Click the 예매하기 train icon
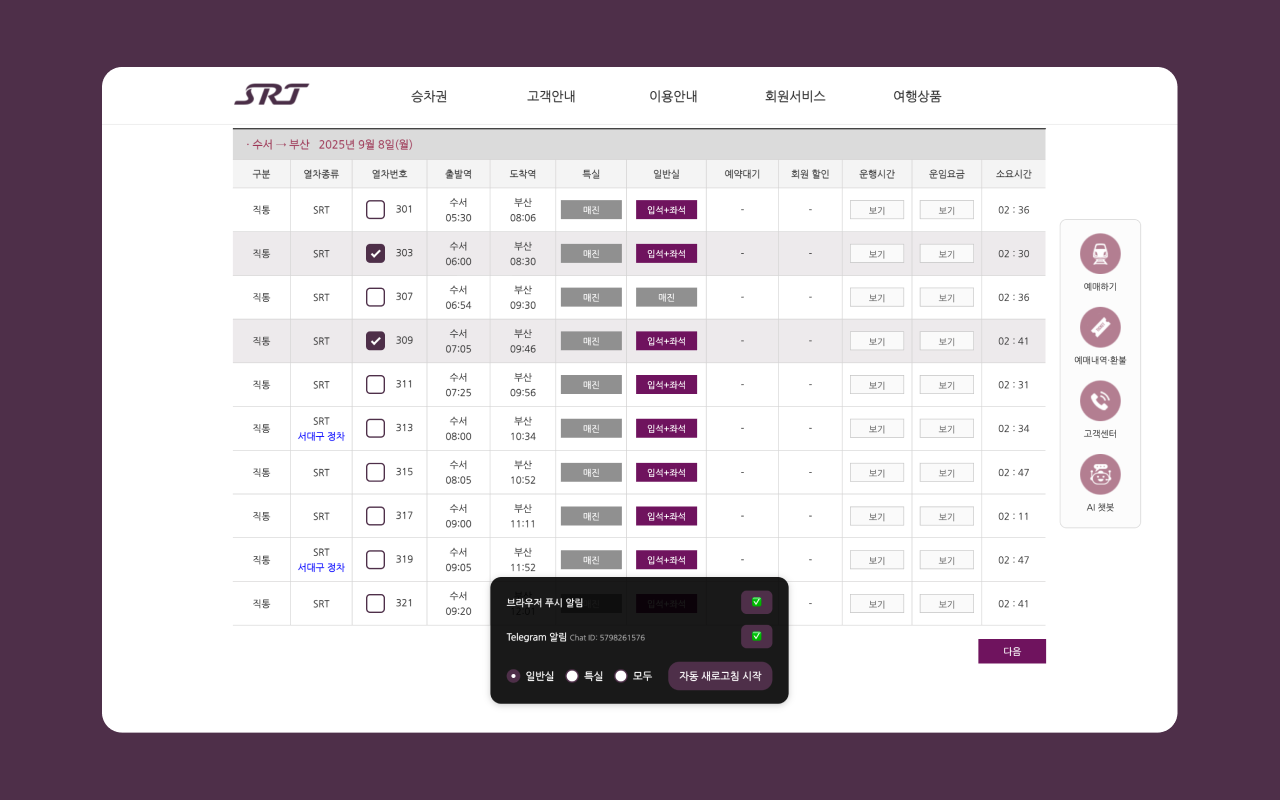The width and height of the screenshot is (1280, 800). [1100, 253]
